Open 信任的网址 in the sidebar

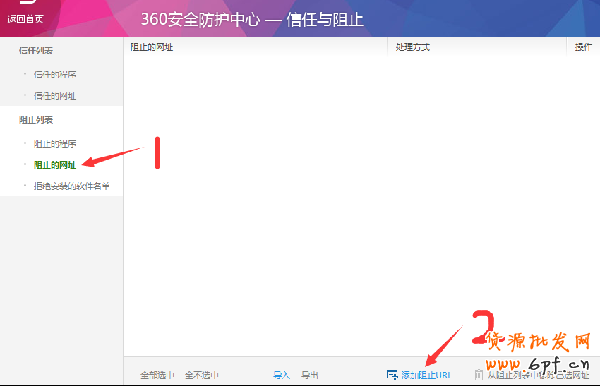55,96
